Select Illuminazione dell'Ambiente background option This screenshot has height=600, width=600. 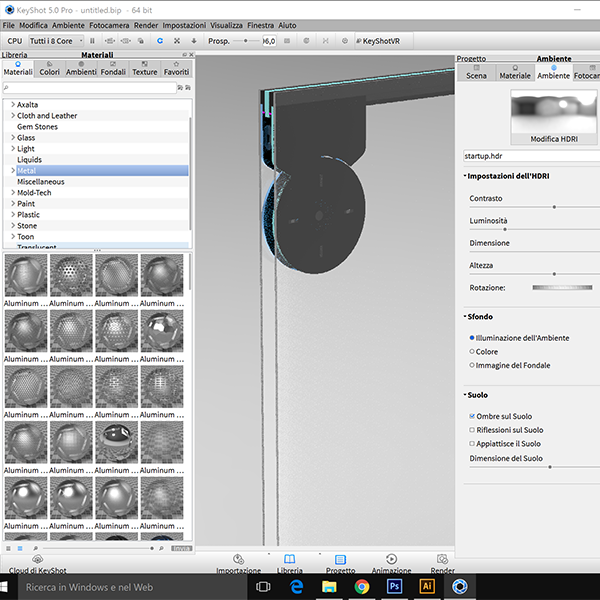tap(472, 338)
